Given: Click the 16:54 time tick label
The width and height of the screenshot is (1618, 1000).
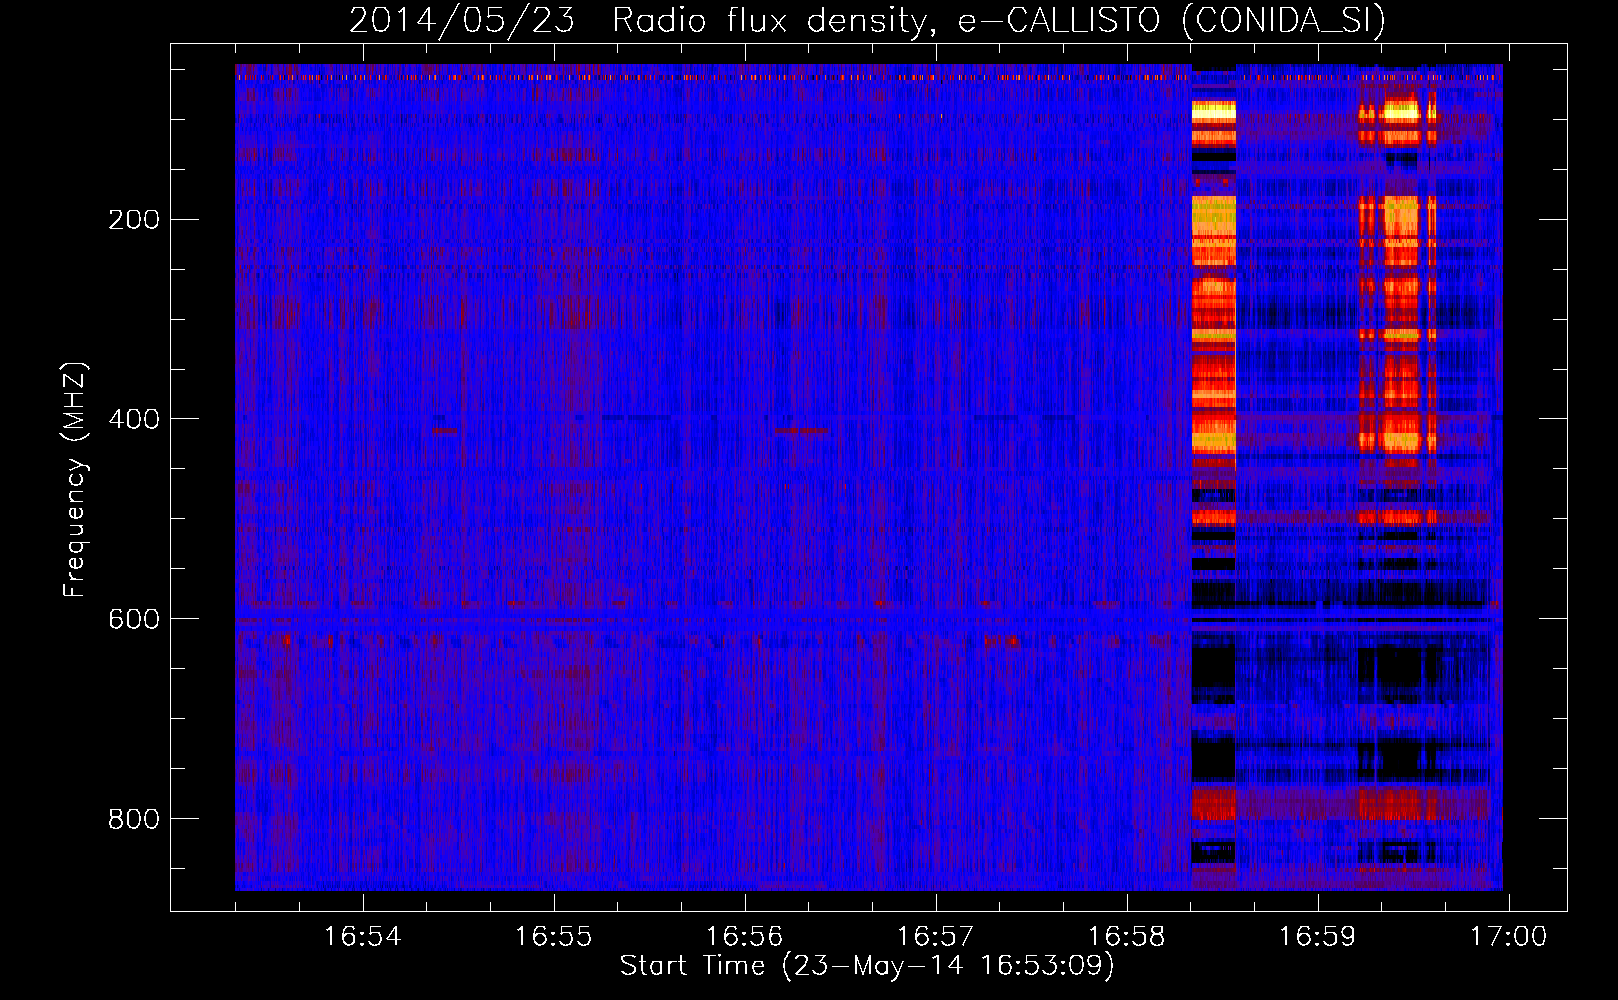Looking at the screenshot, I should pos(362,937).
